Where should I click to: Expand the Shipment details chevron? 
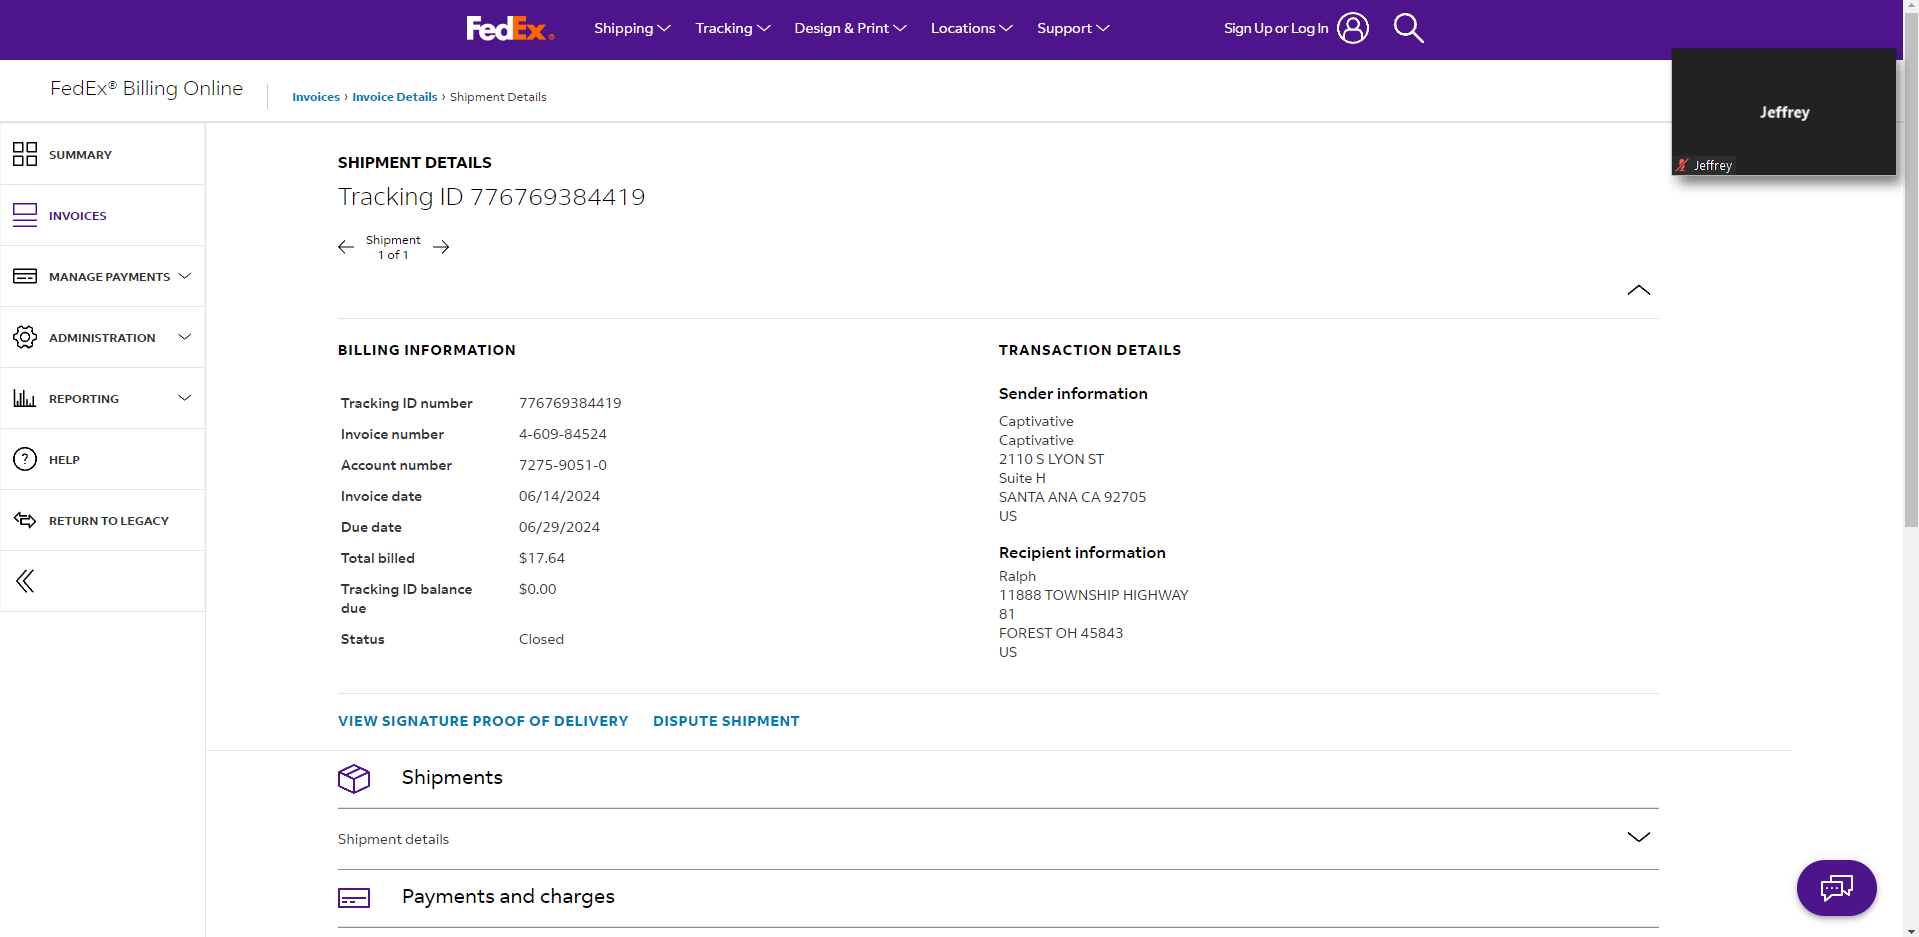pyautogui.click(x=1638, y=837)
